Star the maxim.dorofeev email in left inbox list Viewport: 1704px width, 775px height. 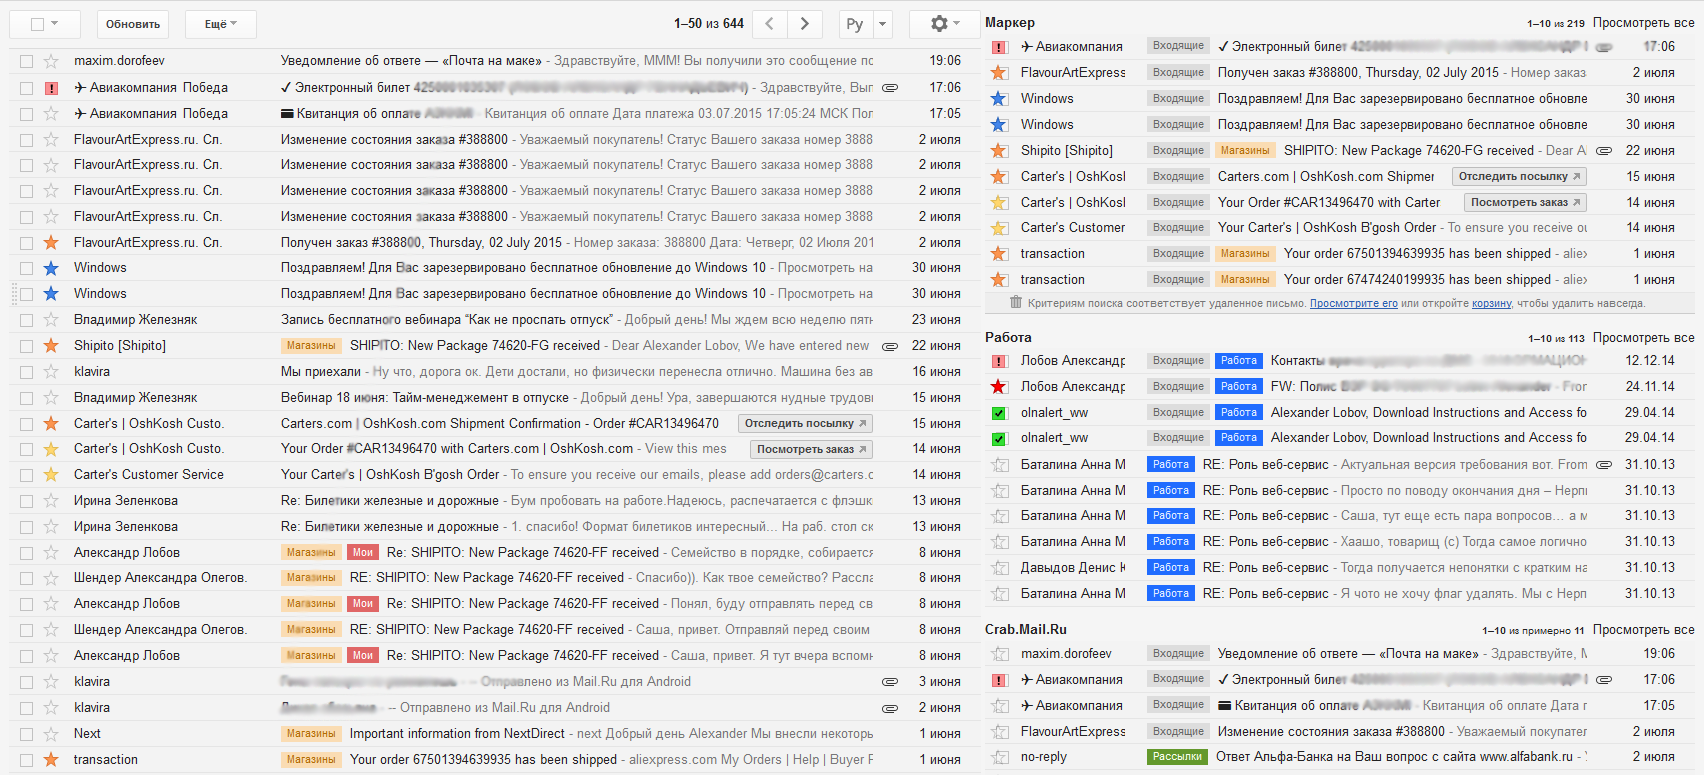[51, 61]
